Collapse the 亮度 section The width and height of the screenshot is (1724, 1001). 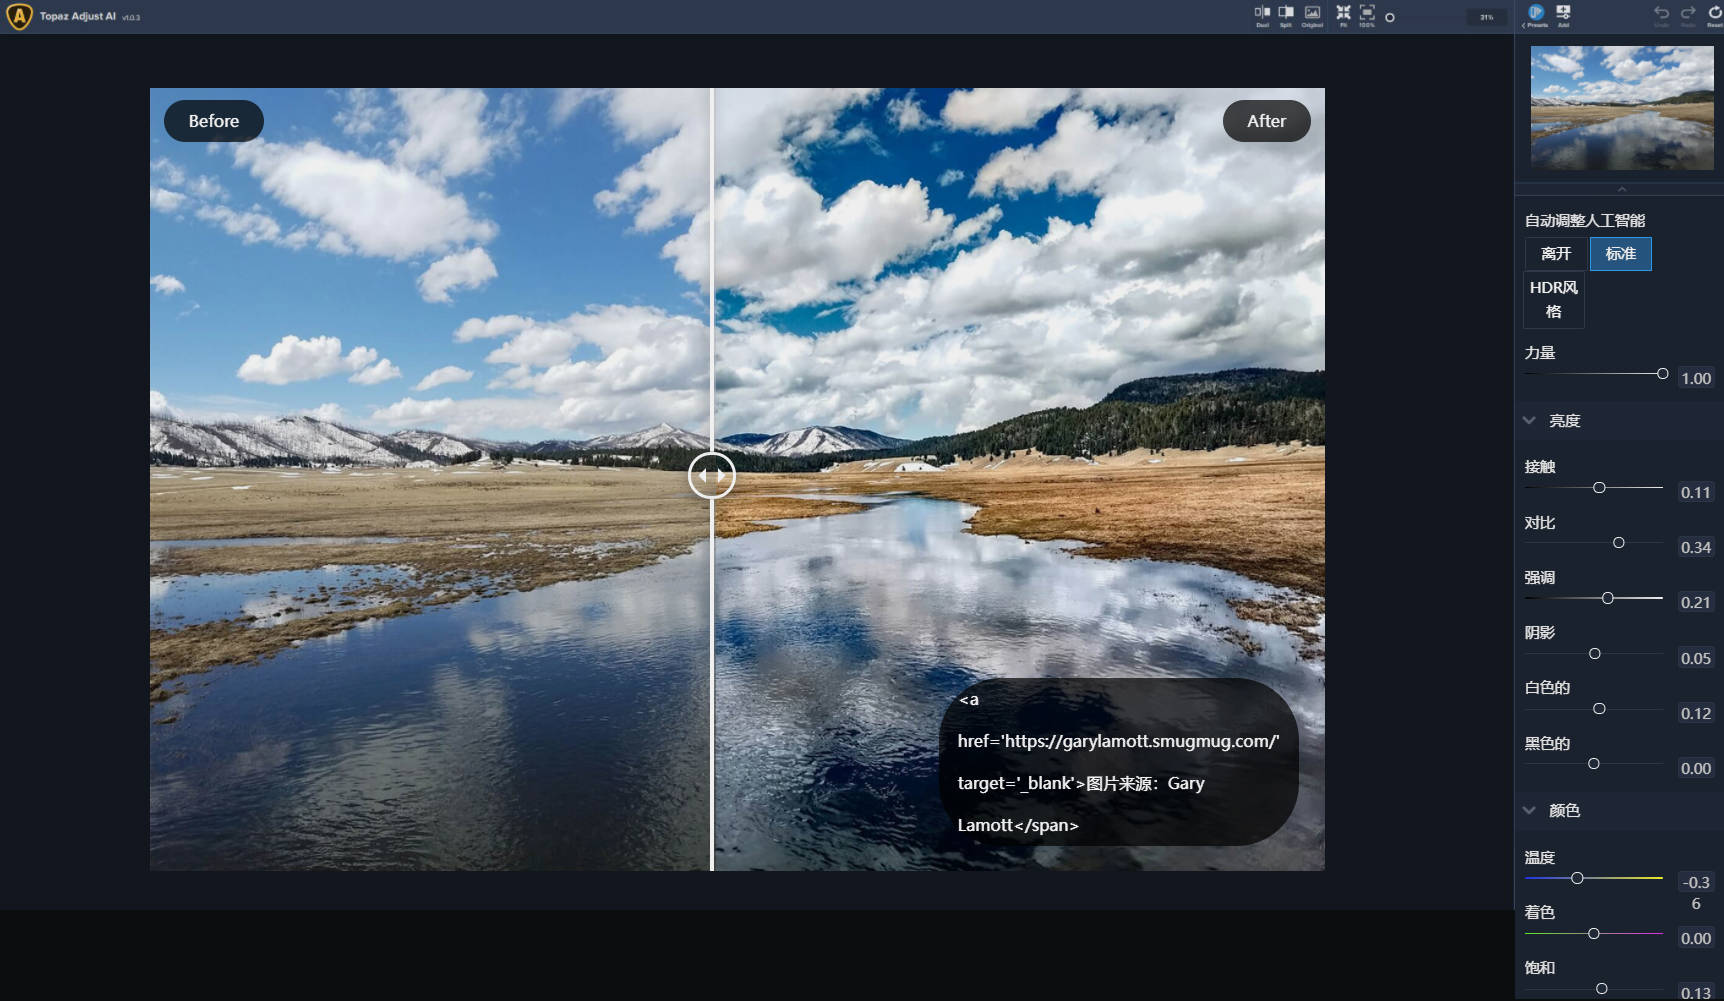click(1529, 421)
